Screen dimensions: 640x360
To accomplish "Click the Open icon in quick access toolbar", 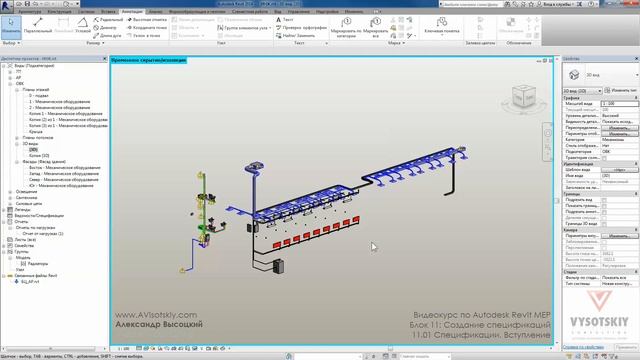I will (x=19, y=4).
